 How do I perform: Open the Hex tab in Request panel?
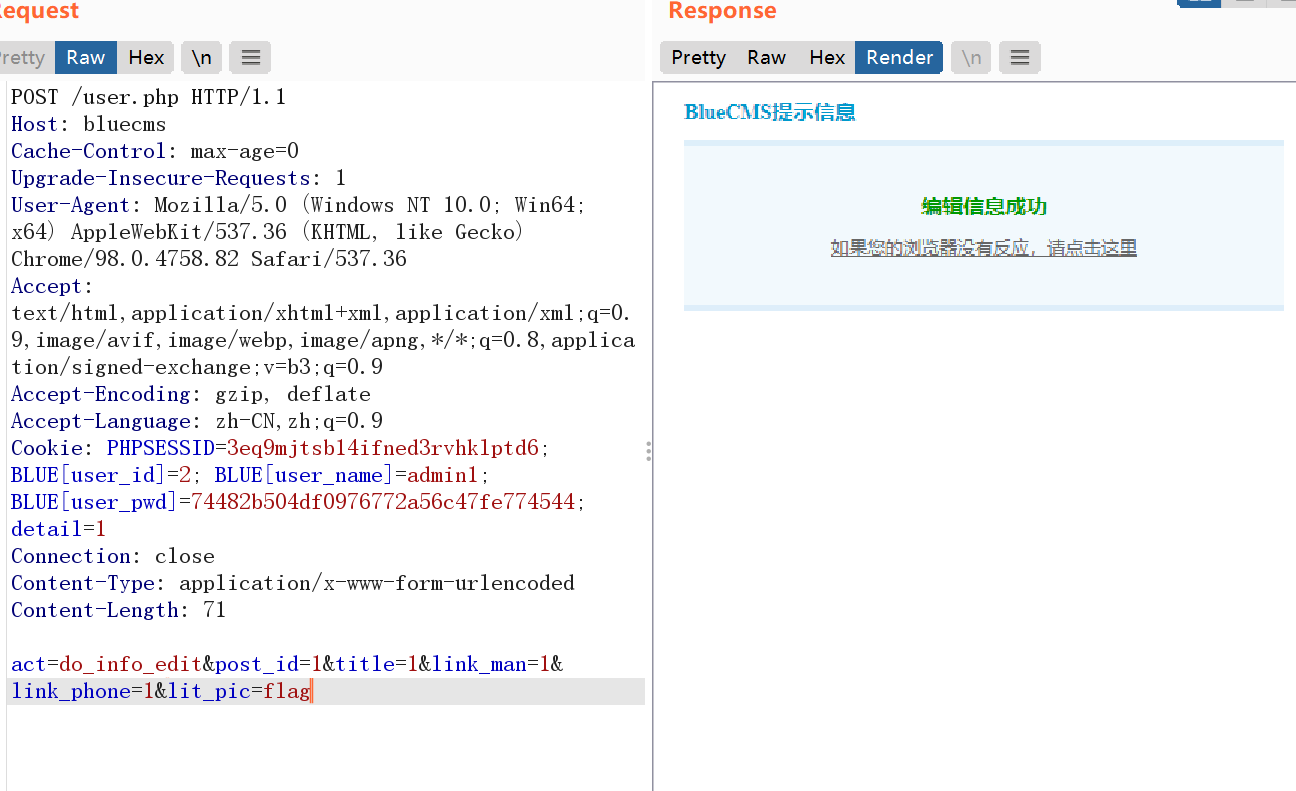point(146,57)
